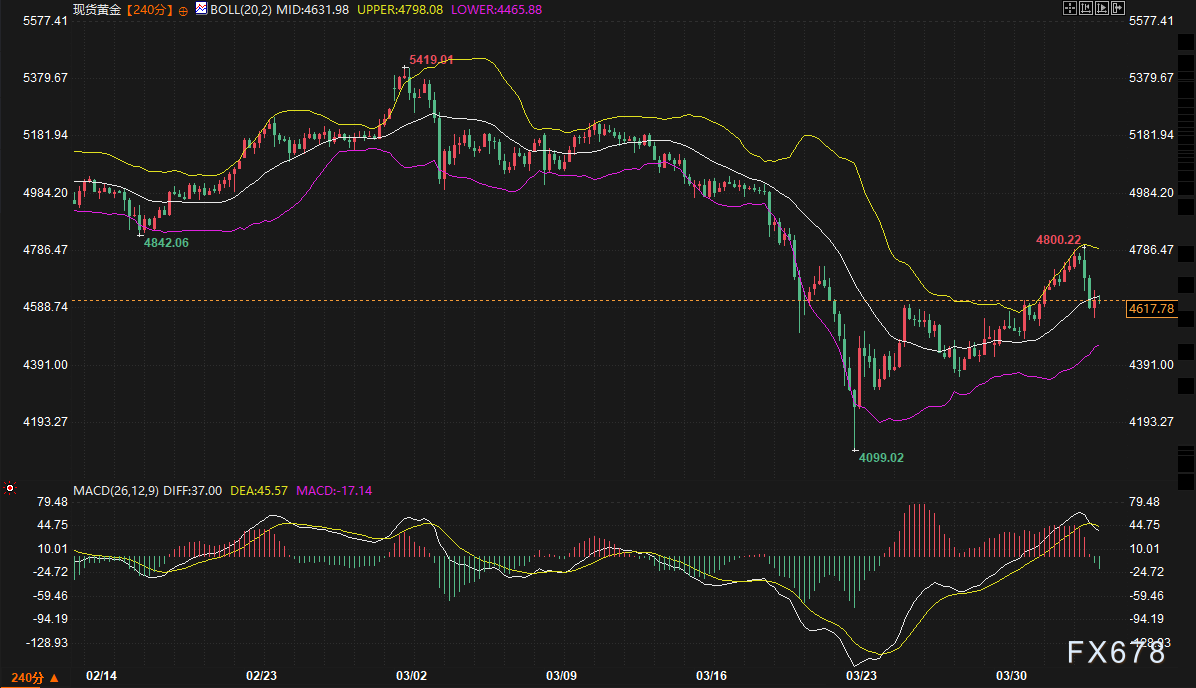Click the 现货黄金 instrument title
The height and width of the screenshot is (688, 1196).
[97, 9]
